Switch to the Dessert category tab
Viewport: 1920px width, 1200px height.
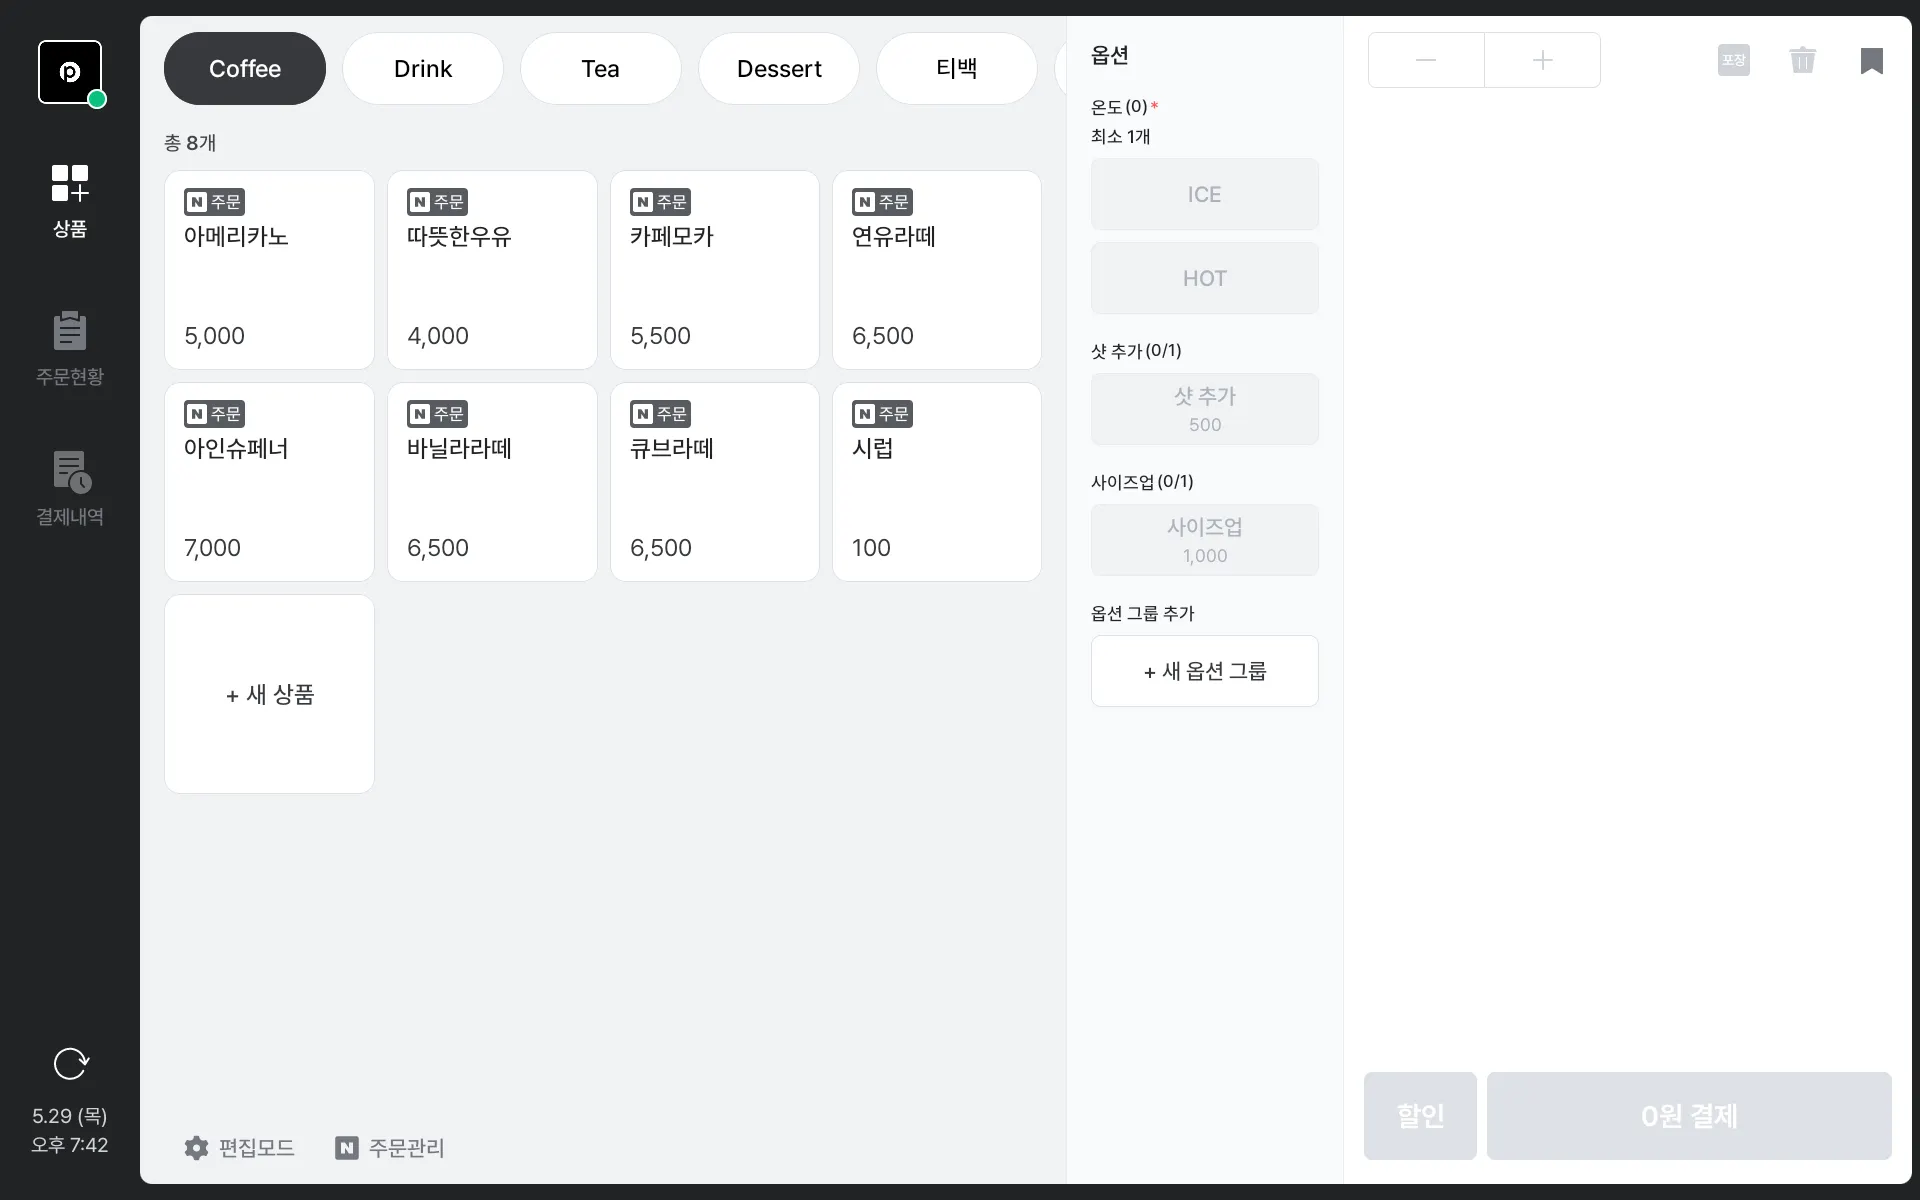point(779,69)
